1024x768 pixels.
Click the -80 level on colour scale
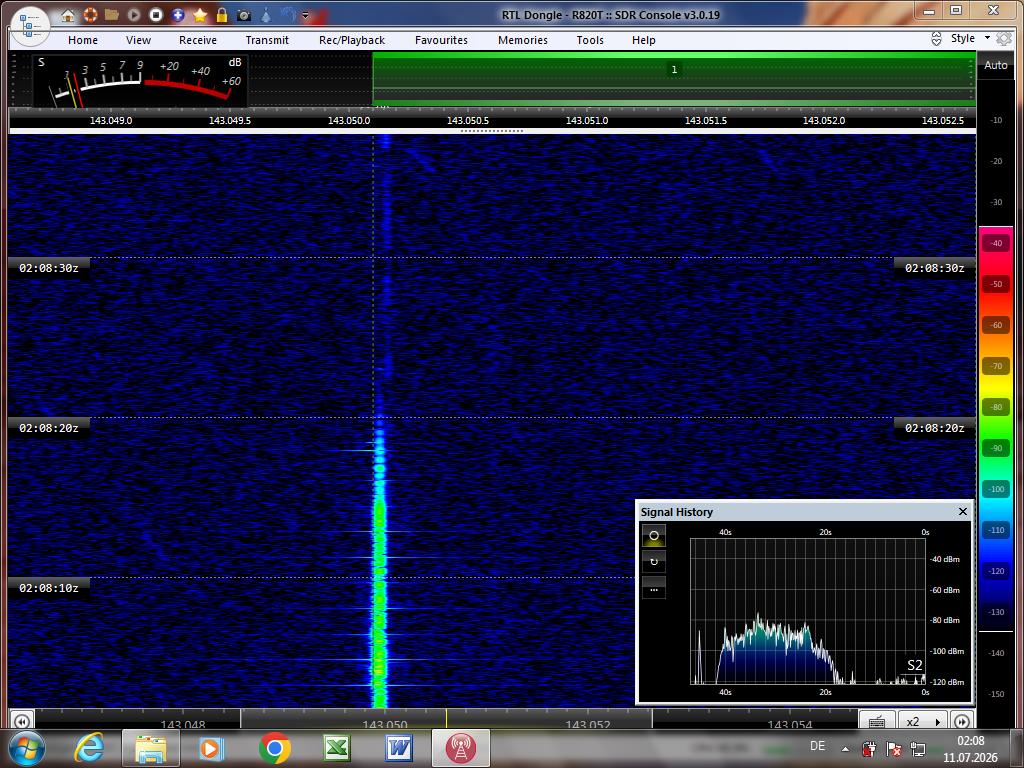[x=996, y=407]
